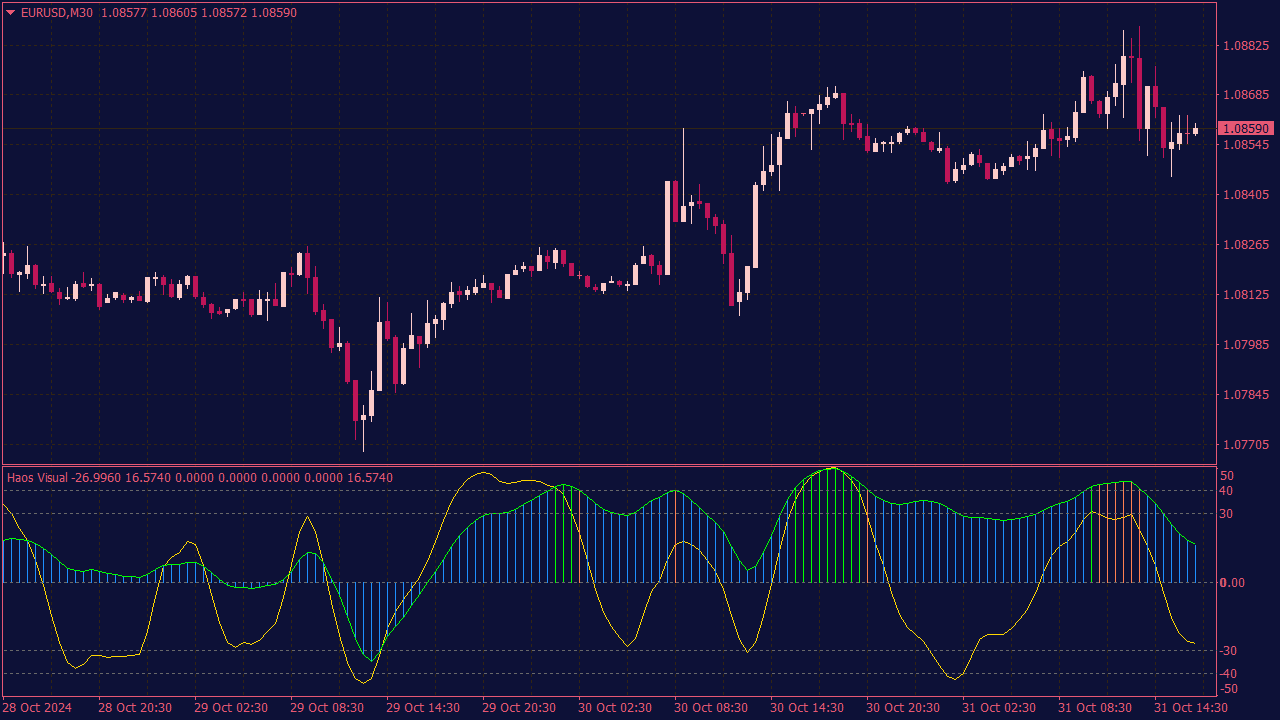Screen dimensions: 1280x720
Task: Click the 29 Oct 20:30 time label
Action: click(519, 708)
